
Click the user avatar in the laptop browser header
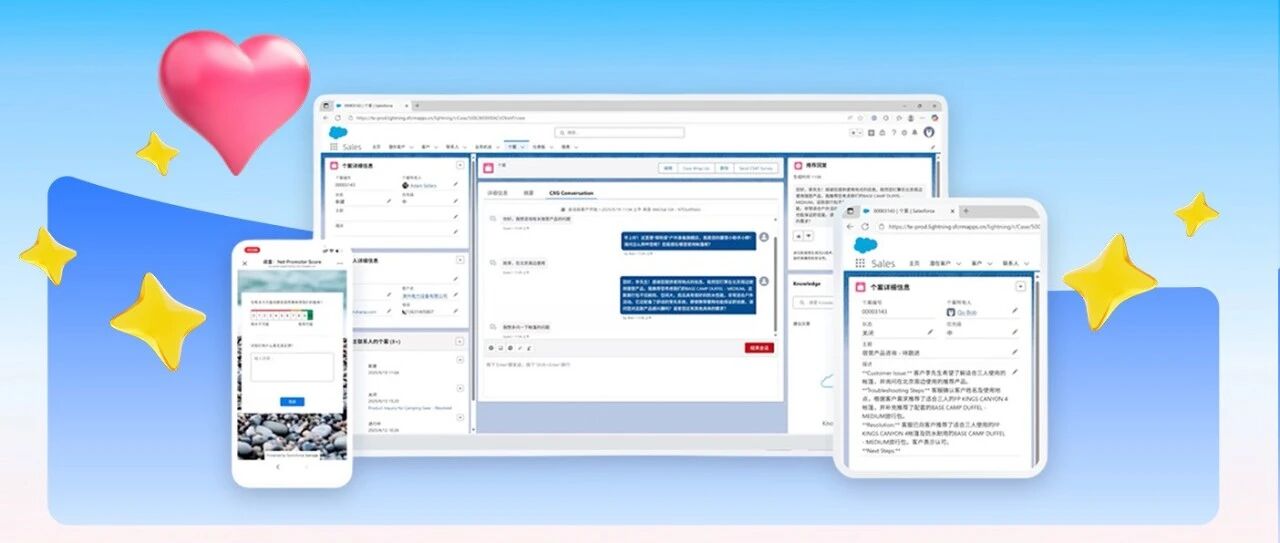point(929,132)
